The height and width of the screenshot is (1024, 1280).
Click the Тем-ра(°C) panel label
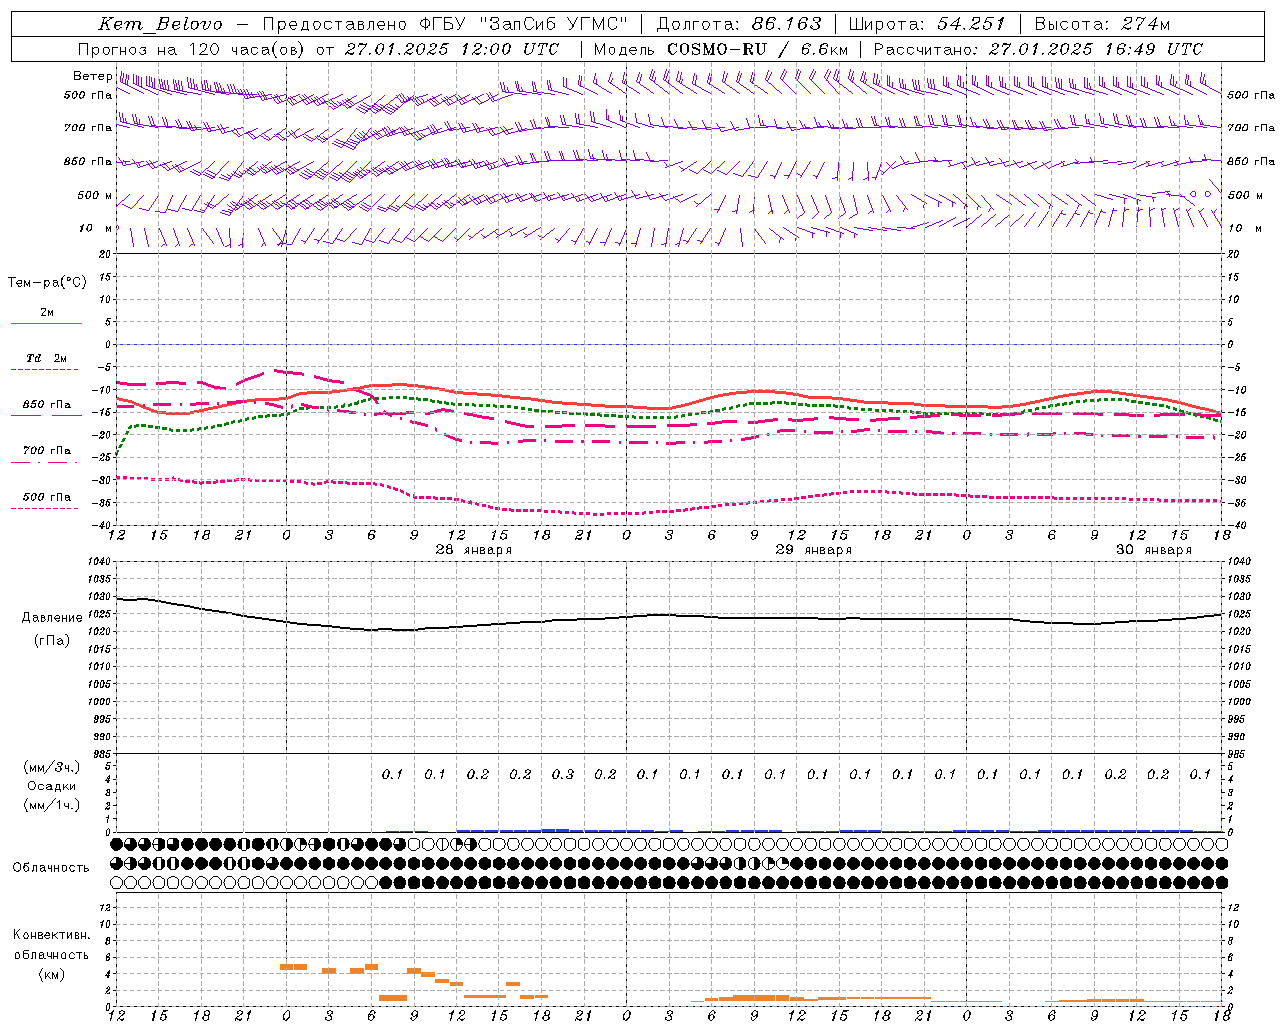point(47,283)
